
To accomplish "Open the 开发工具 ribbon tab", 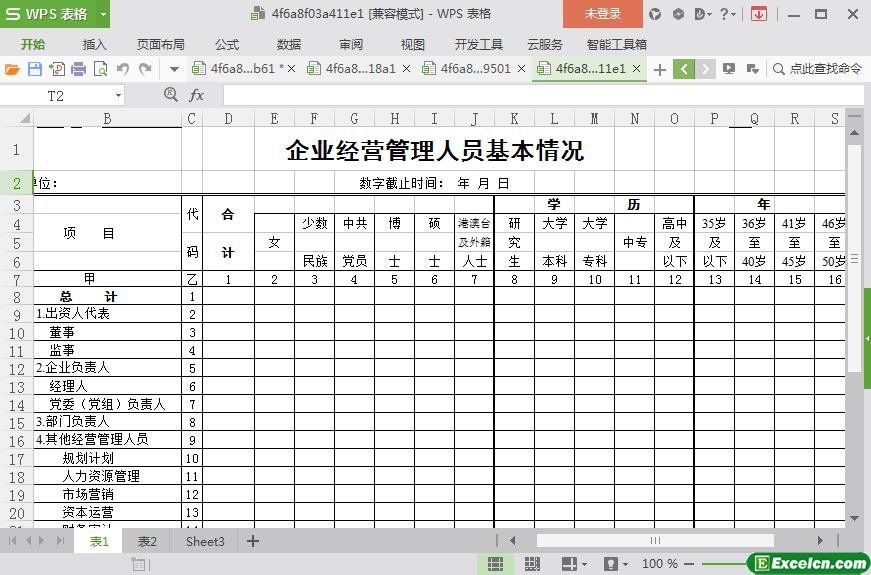I will pos(478,44).
